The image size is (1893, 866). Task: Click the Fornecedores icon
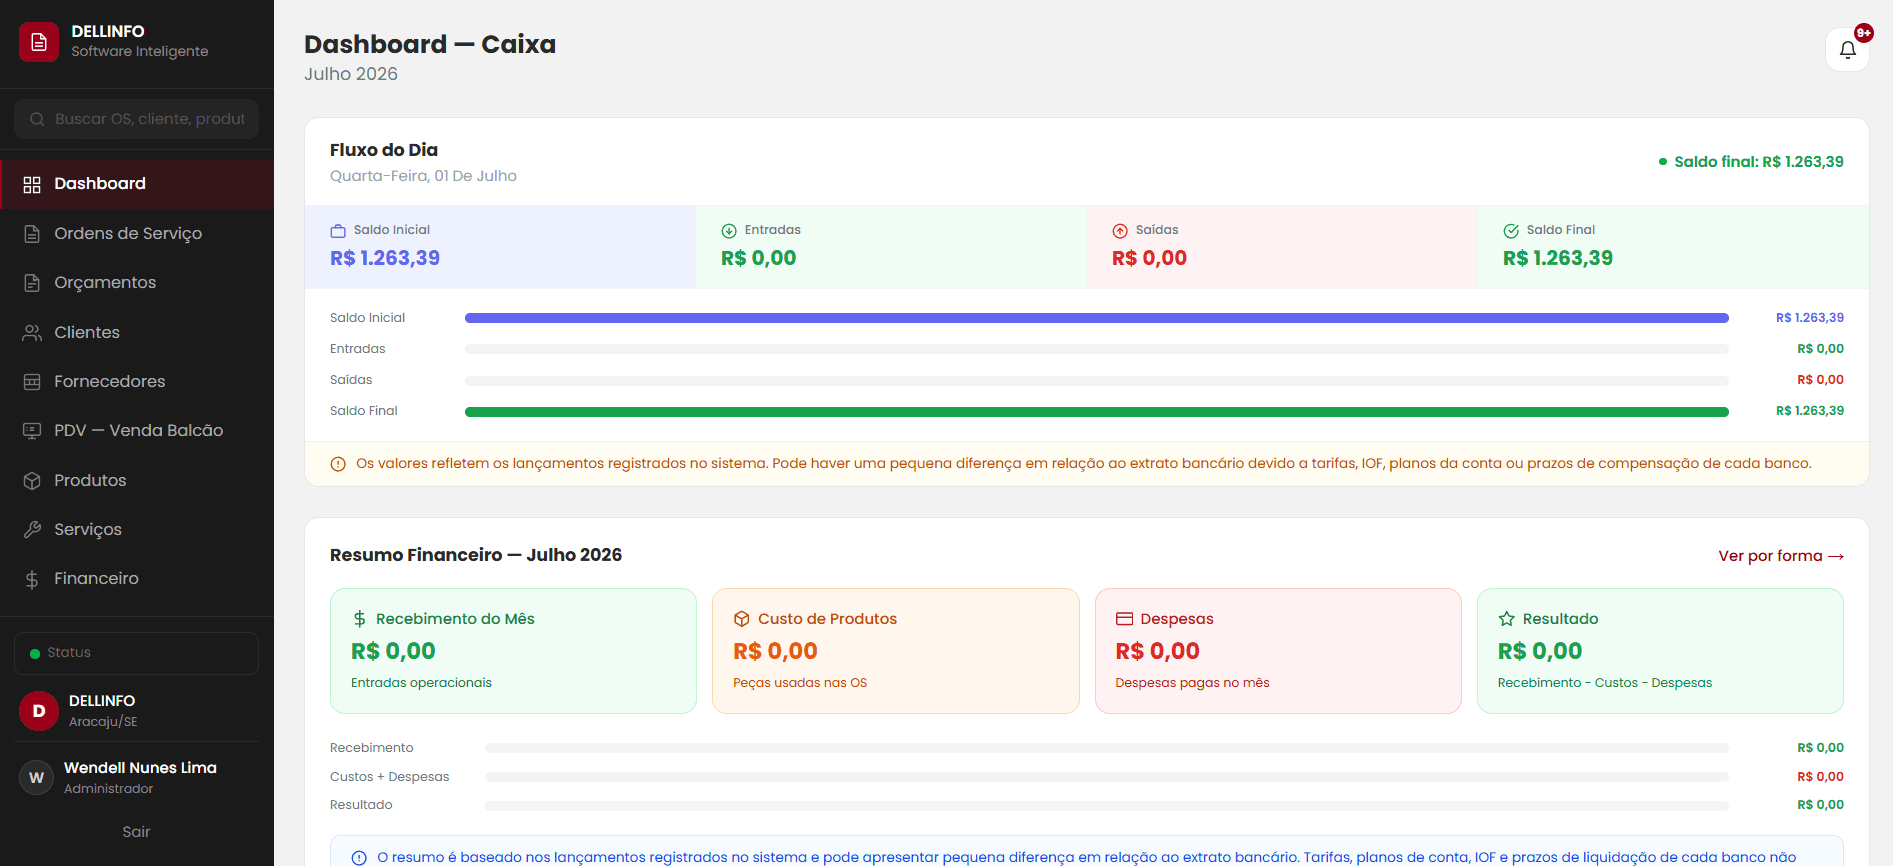coord(32,381)
